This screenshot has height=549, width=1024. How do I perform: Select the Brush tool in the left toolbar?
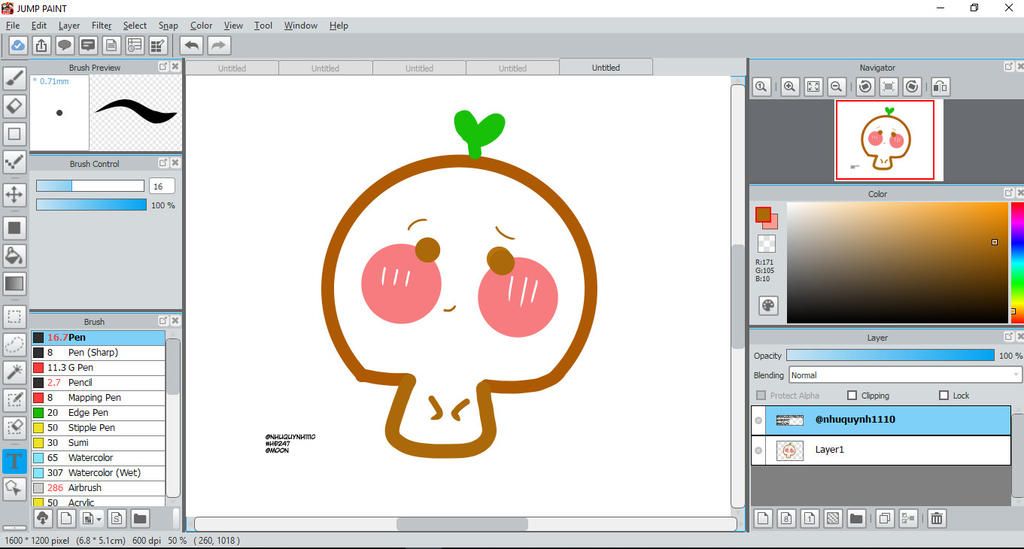click(14, 78)
